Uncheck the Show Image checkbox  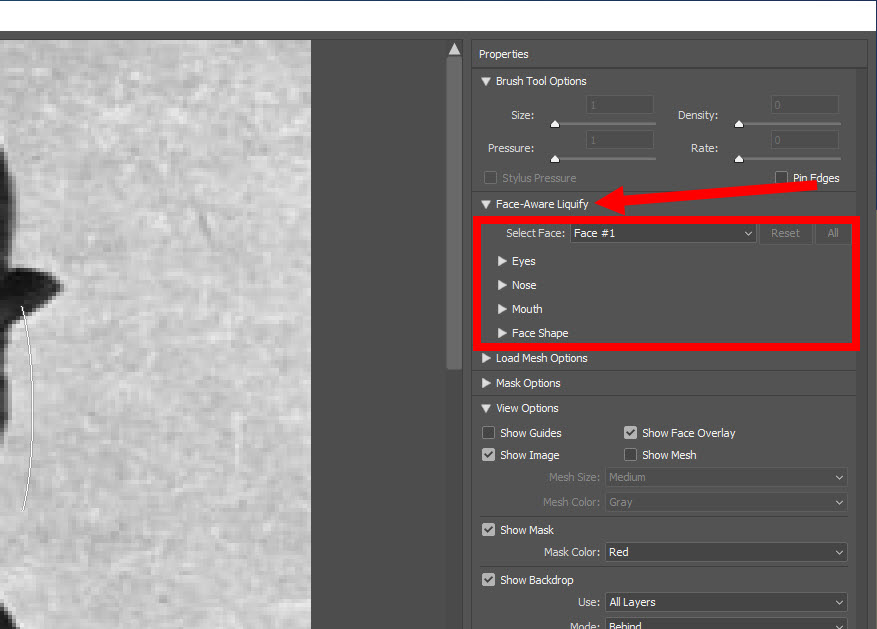[488, 455]
